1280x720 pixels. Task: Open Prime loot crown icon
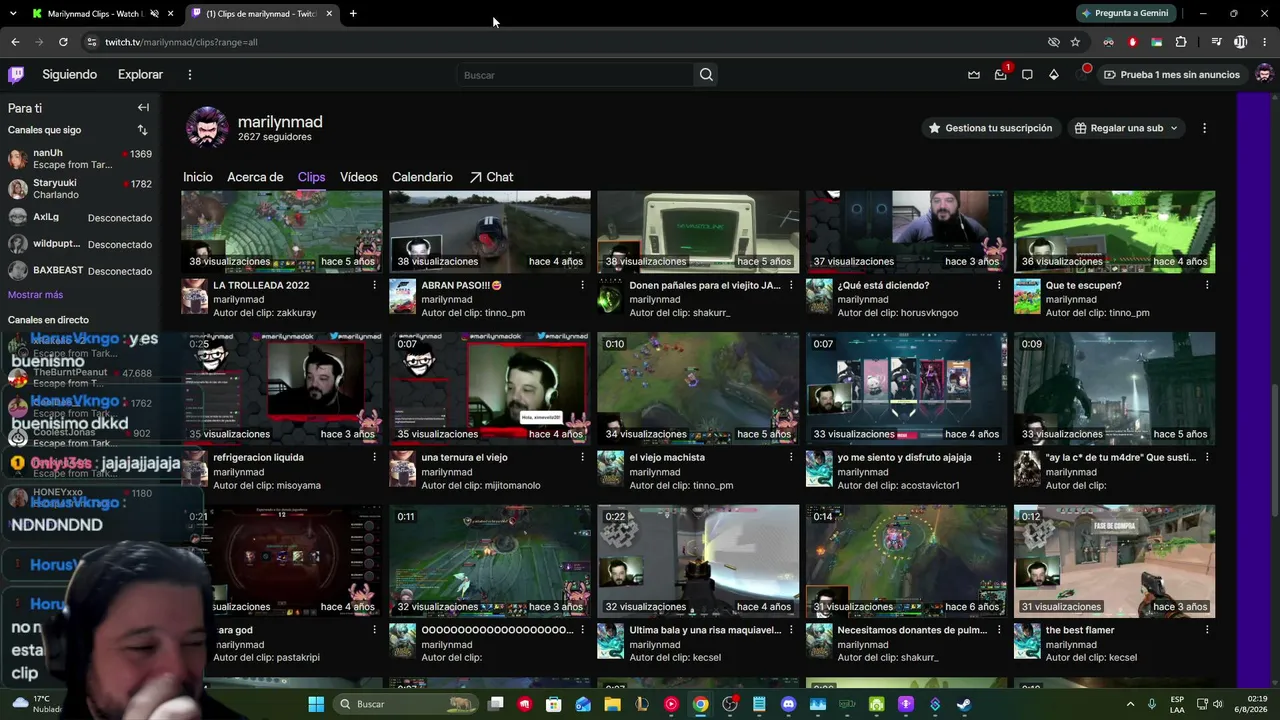pos(974,75)
